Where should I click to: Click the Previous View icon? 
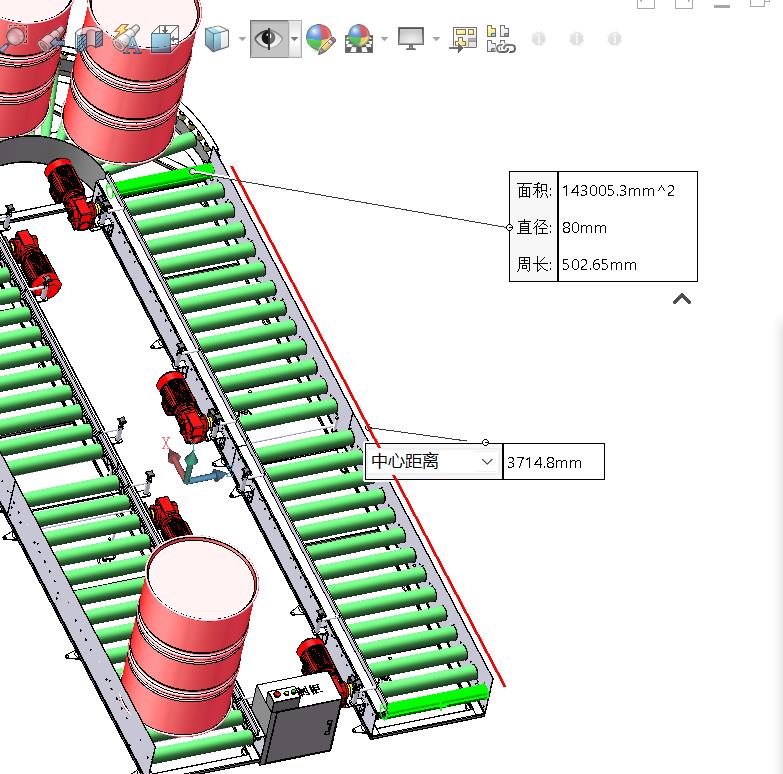point(51,38)
